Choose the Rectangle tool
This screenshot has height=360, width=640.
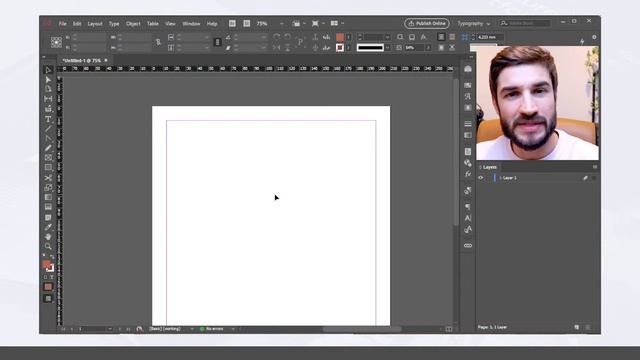[x=48, y=167]
